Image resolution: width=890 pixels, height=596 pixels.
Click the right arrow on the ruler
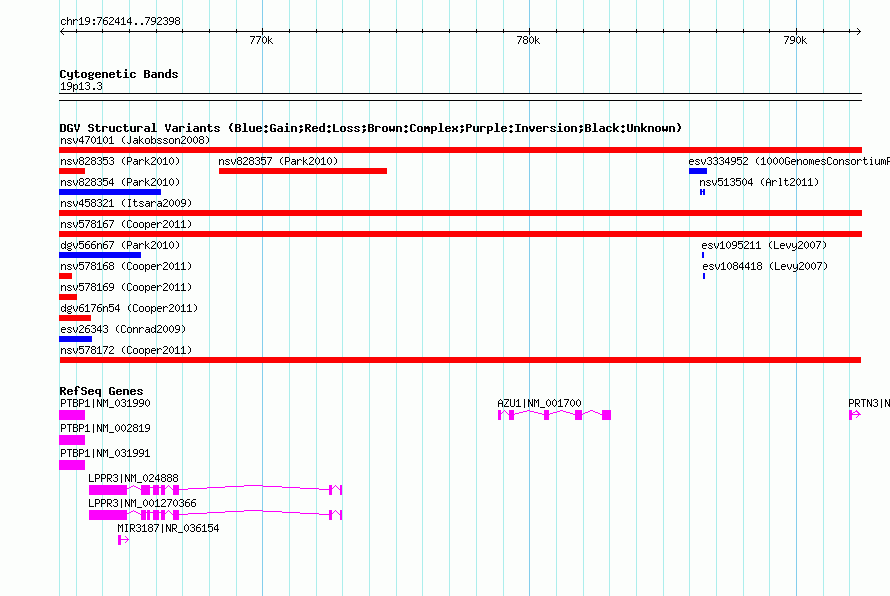point(858,32)
